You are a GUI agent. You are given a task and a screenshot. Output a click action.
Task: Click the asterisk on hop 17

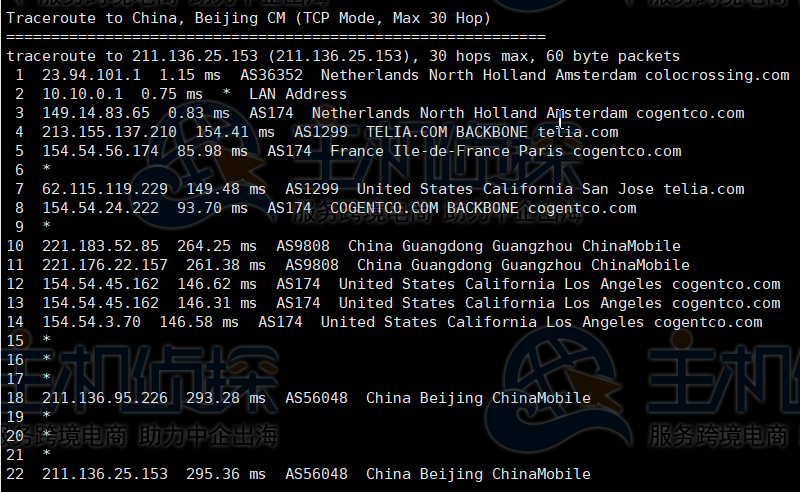pyautogui.click(x=46, y=378)
